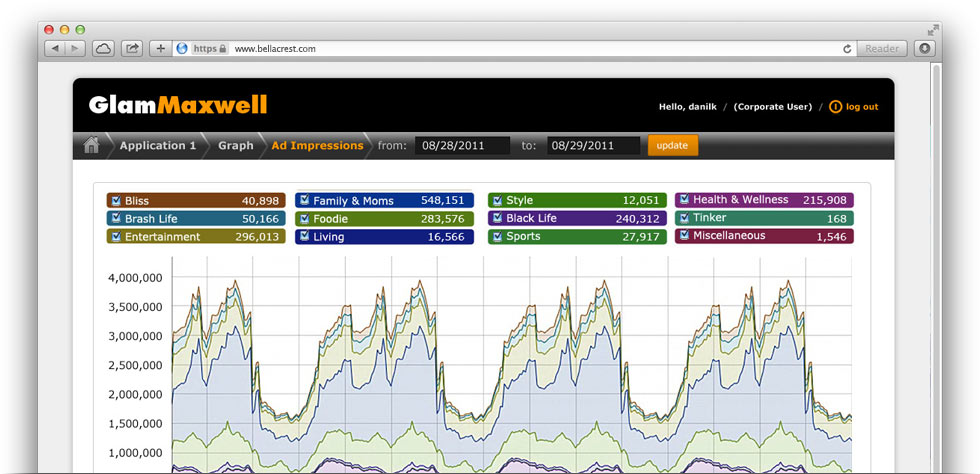
Task: Select Ad Impressions breadcrumb item
Action: point(317,146)
